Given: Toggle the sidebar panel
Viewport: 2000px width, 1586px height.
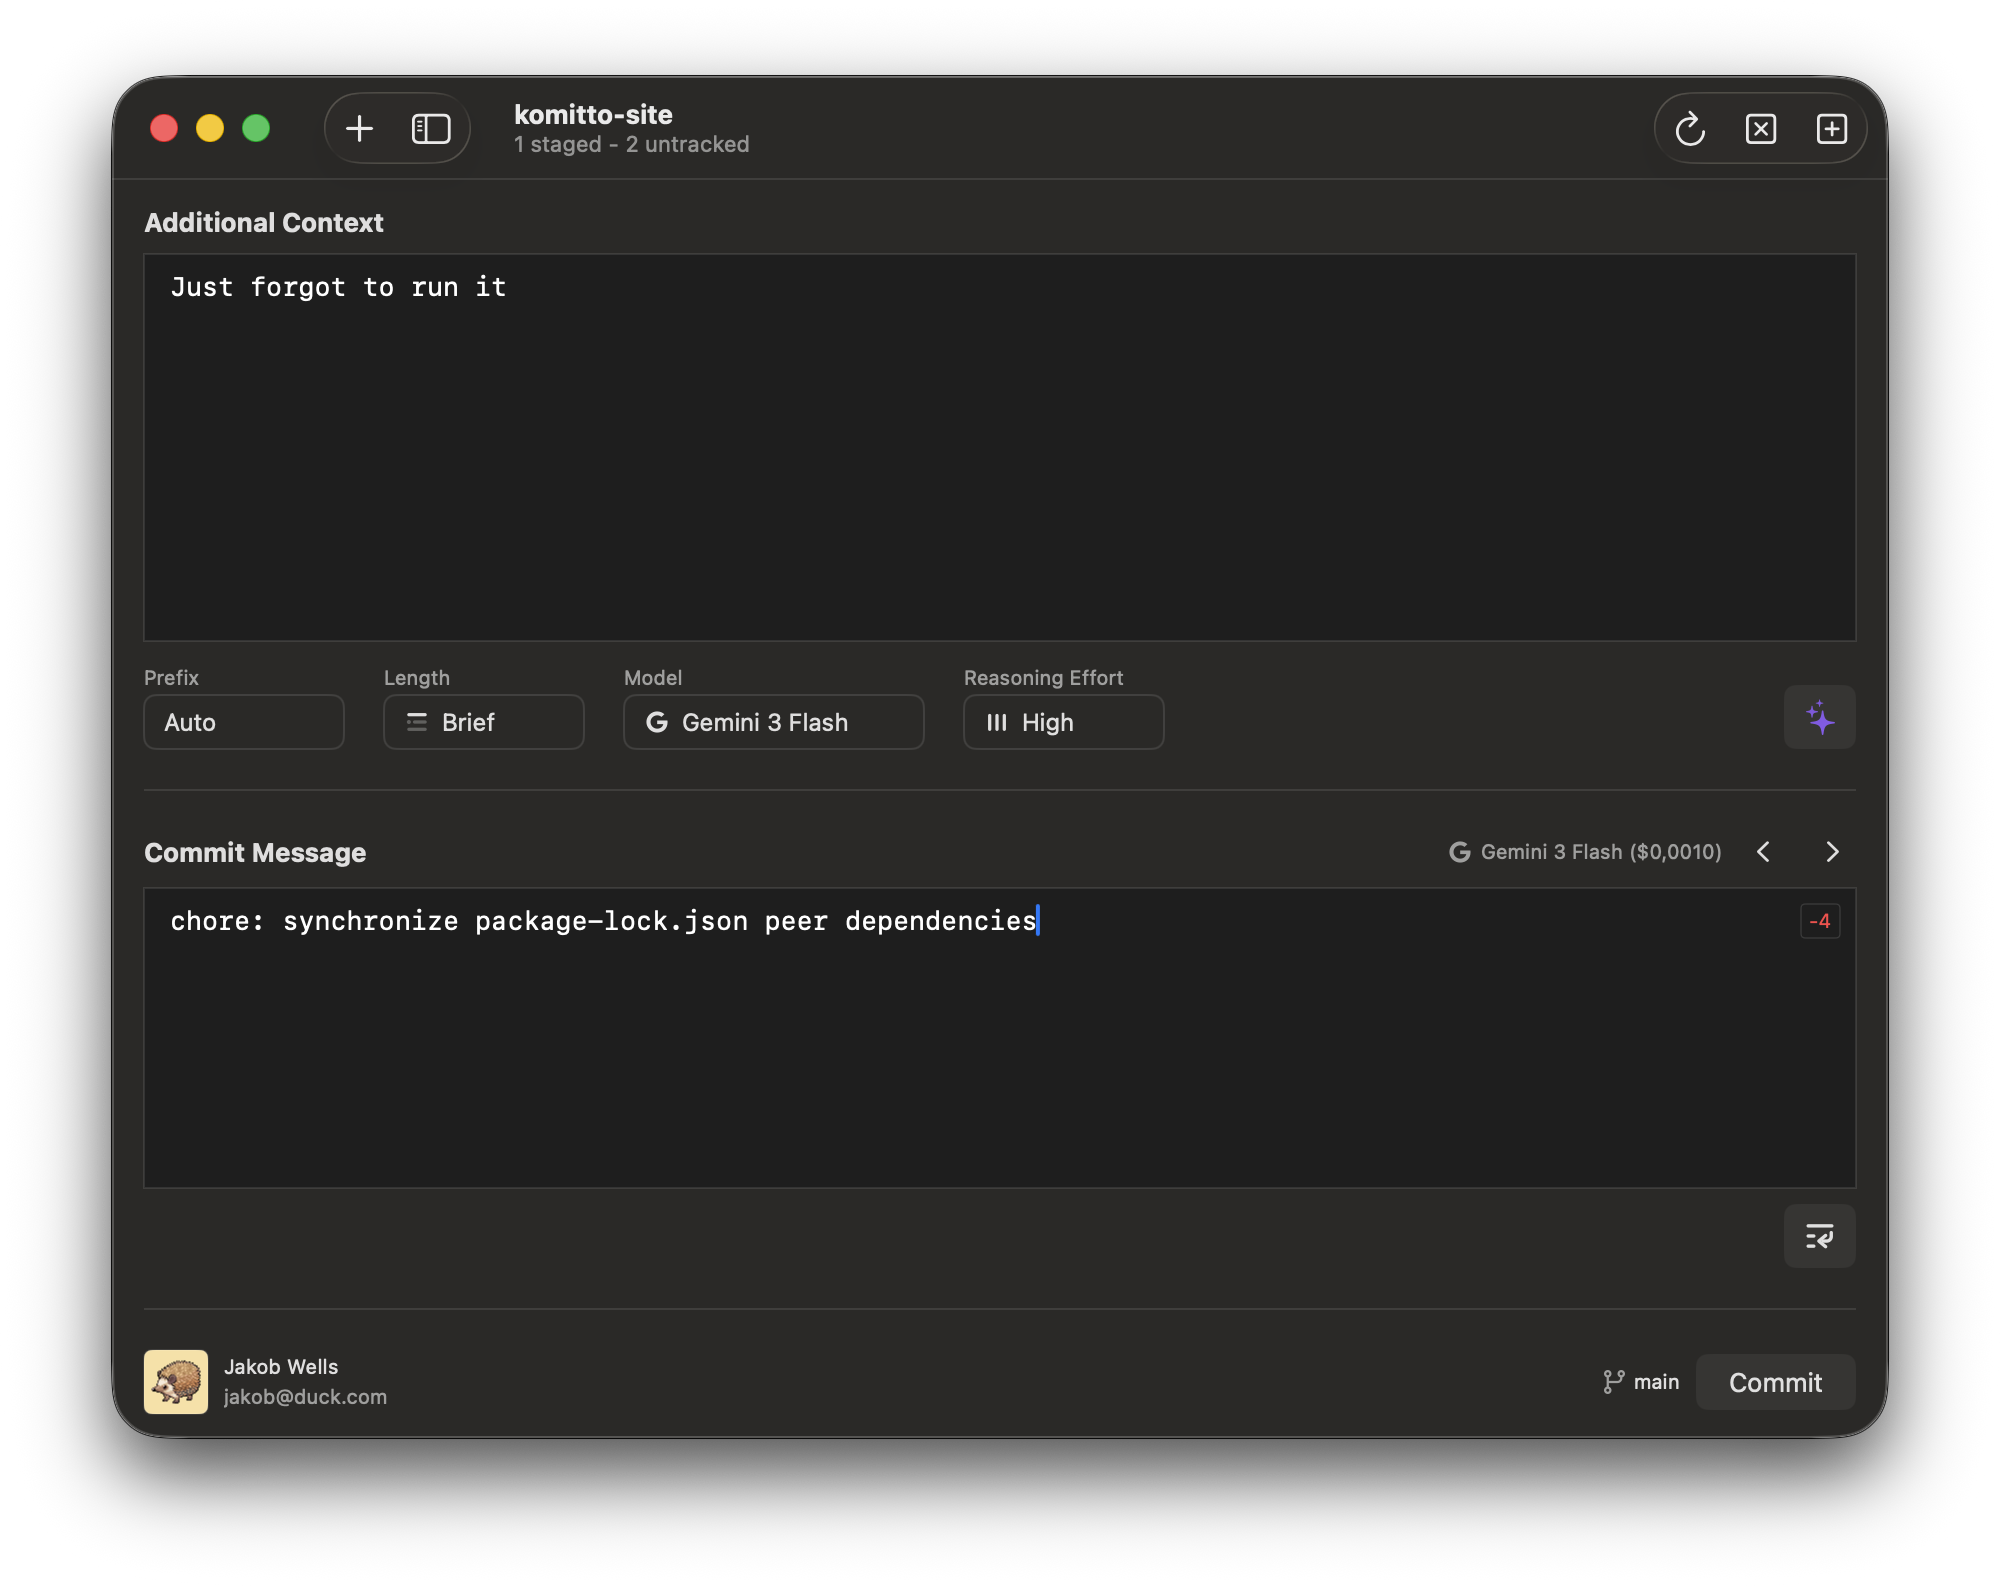Looking at the screenshot, I should click(x=430, y=128).
